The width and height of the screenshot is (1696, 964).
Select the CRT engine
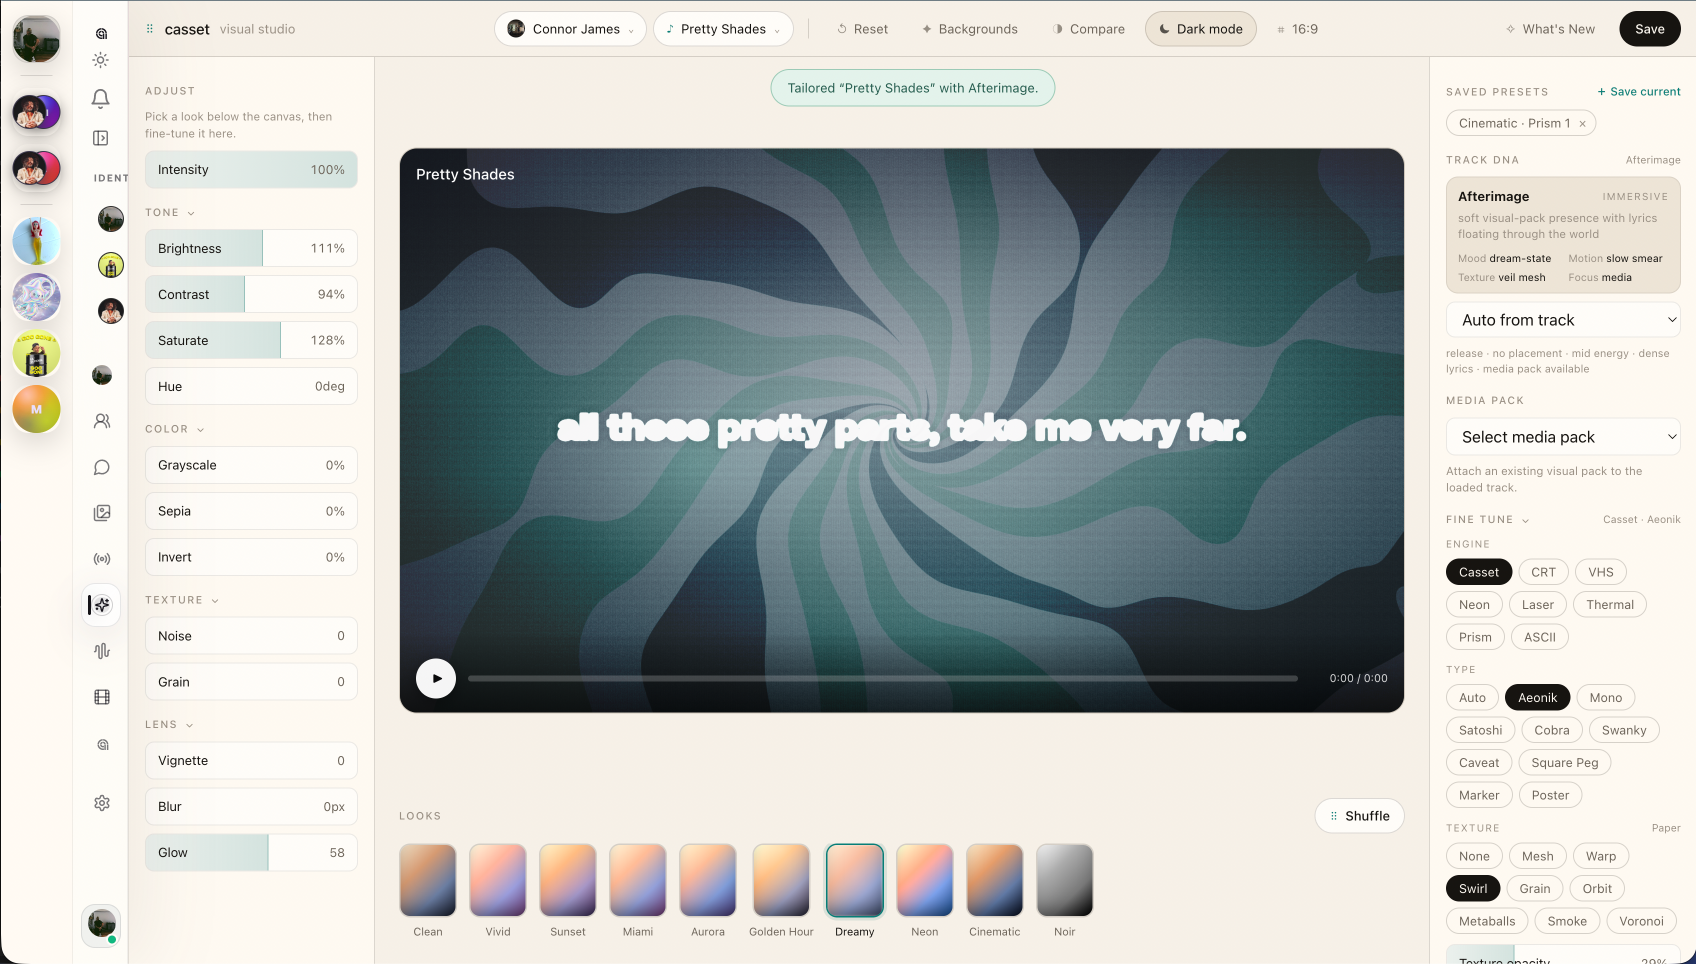[1543, 572]
